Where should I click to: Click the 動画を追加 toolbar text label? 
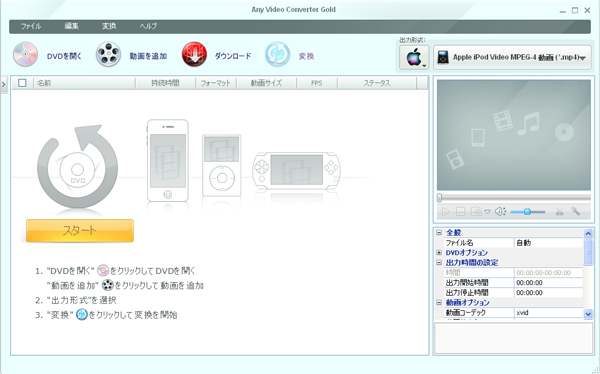[148, 56]
